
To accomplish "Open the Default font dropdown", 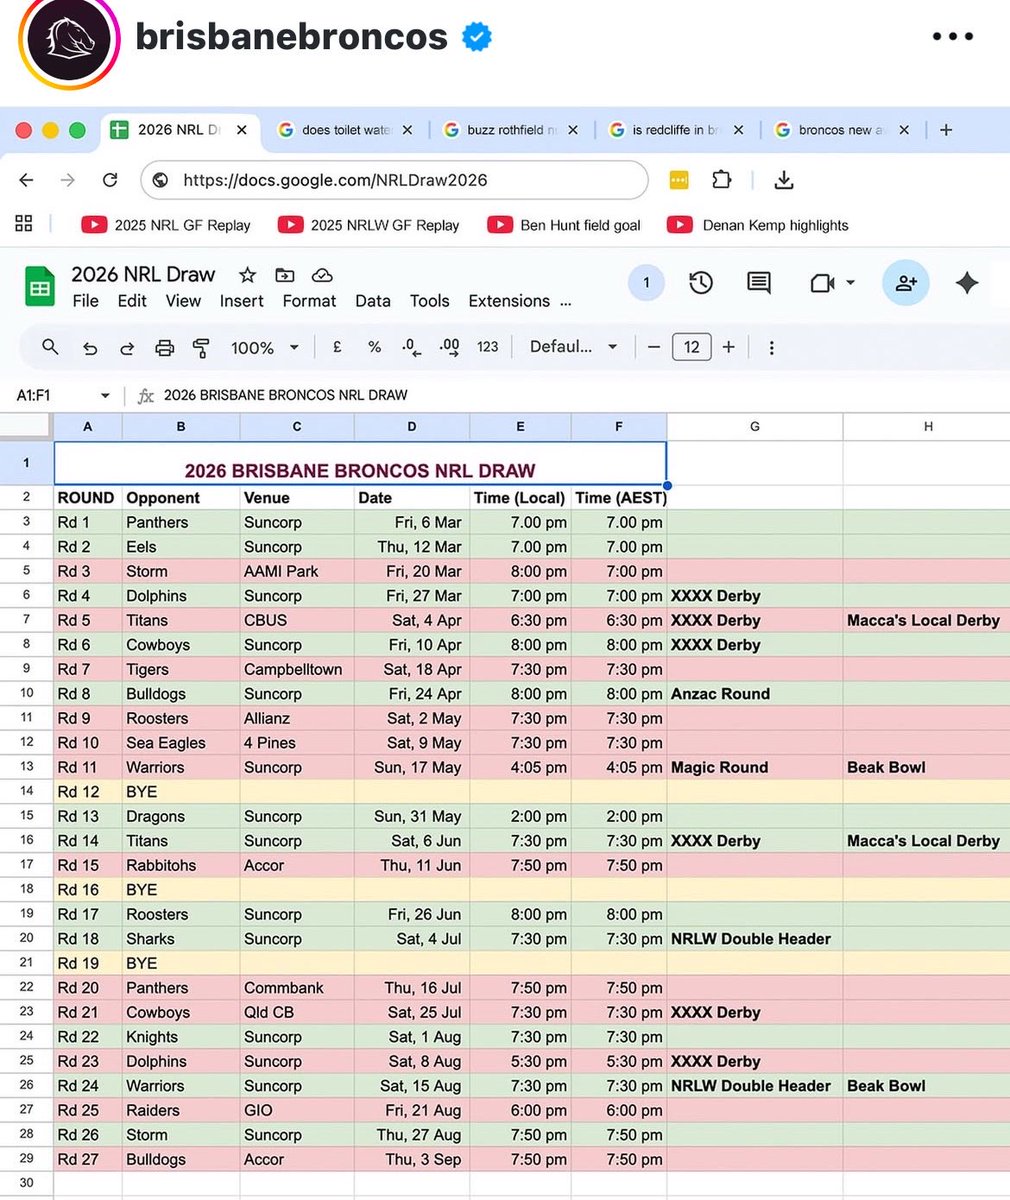I will tap(572, 347).
